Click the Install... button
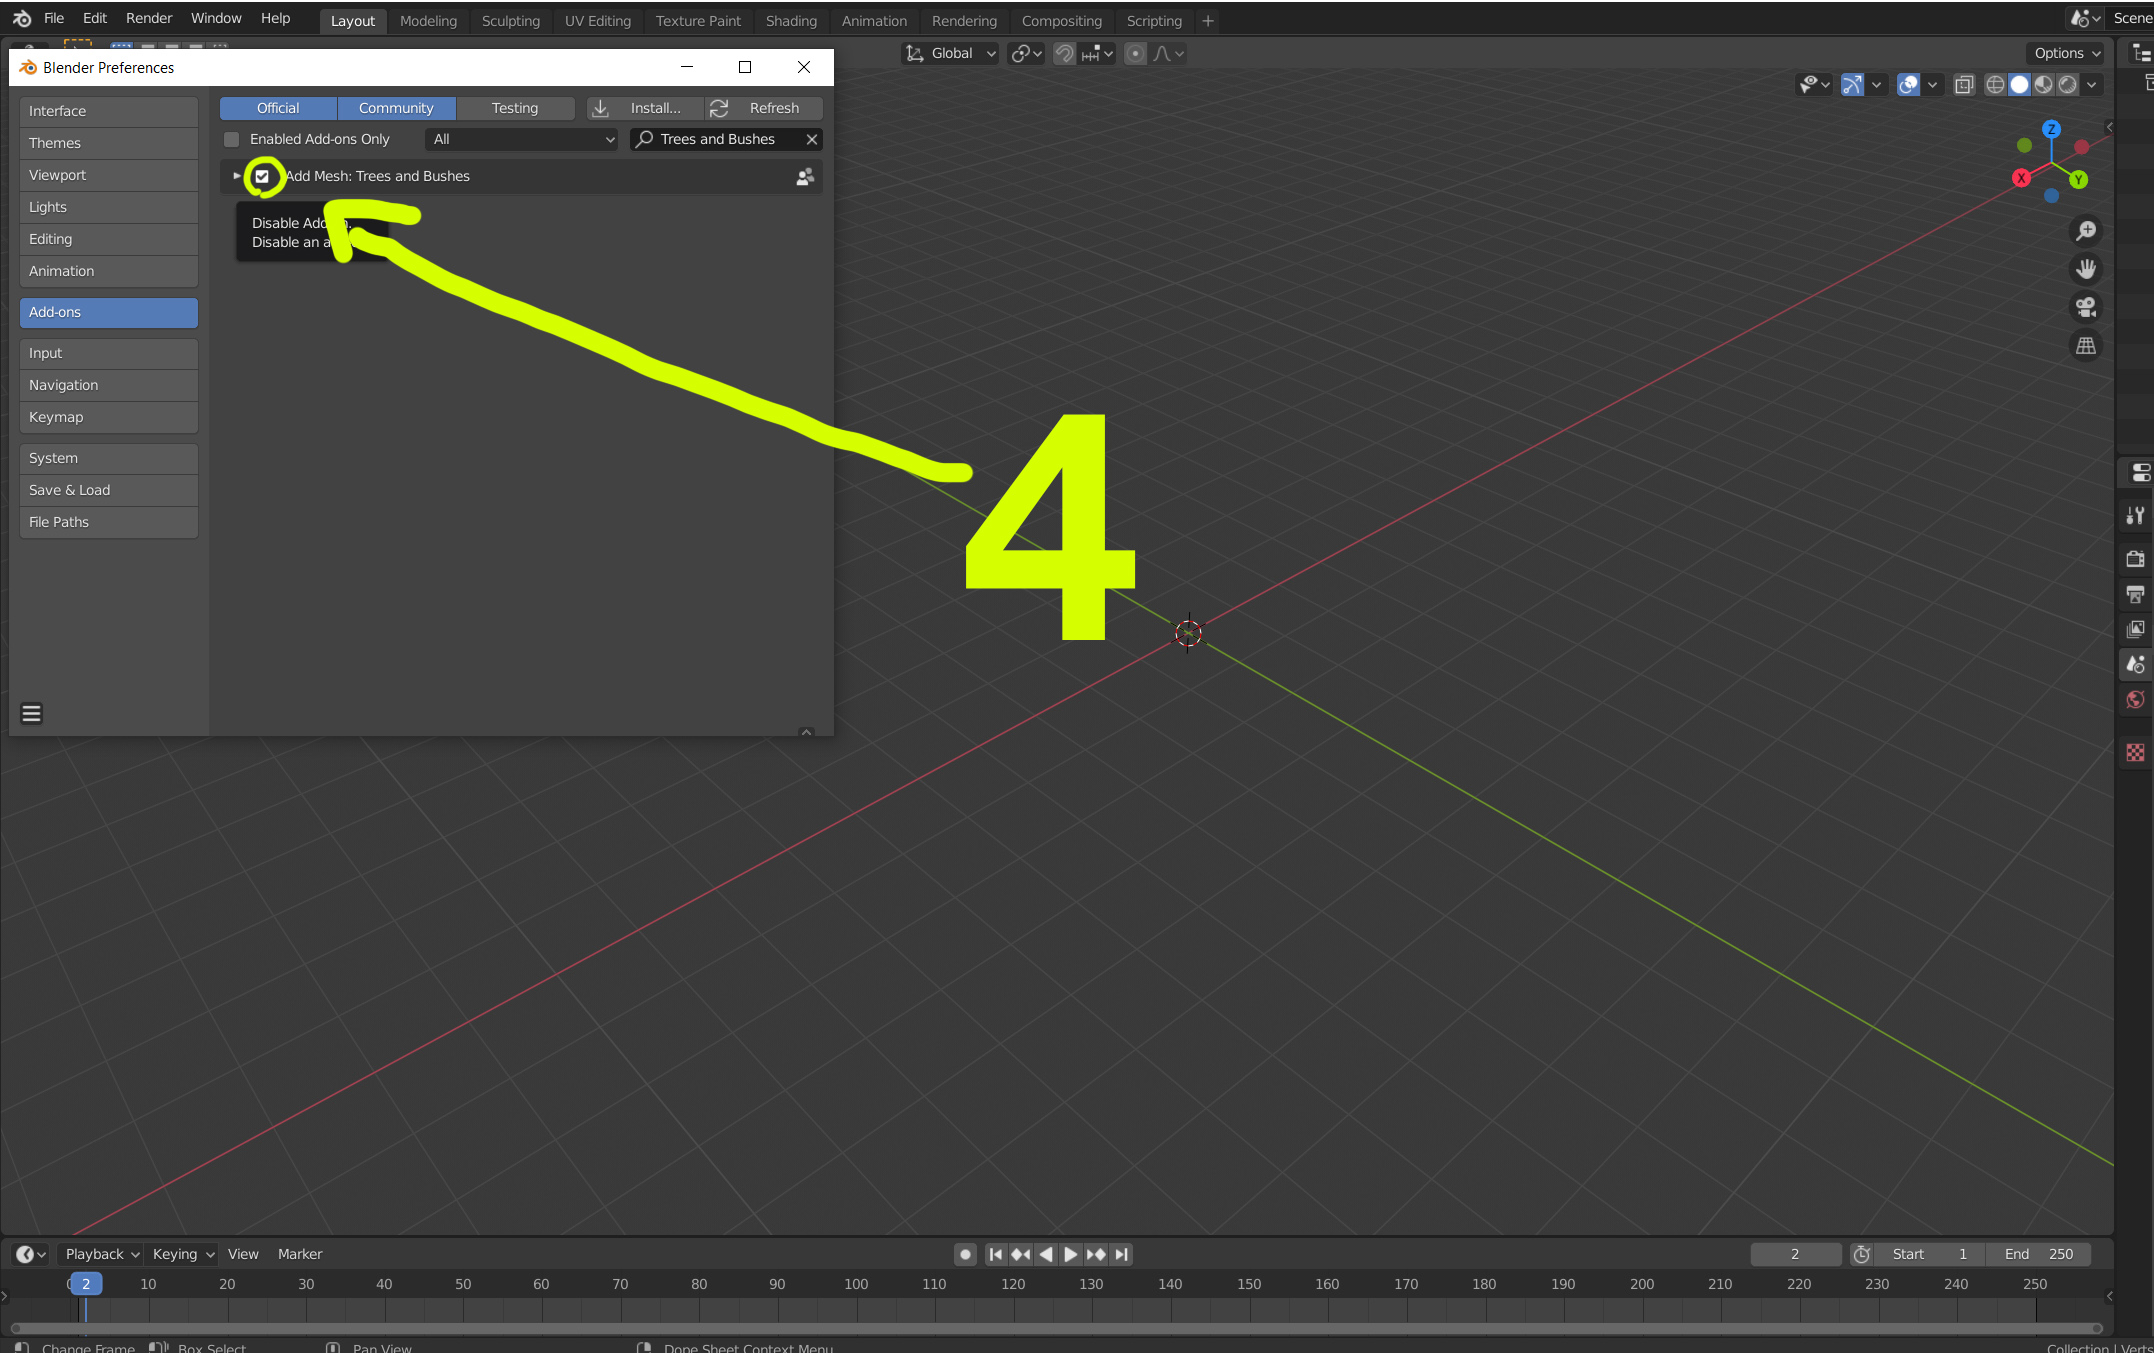The height and width of the screenshot is (1353, 2154). click(643, 108)
